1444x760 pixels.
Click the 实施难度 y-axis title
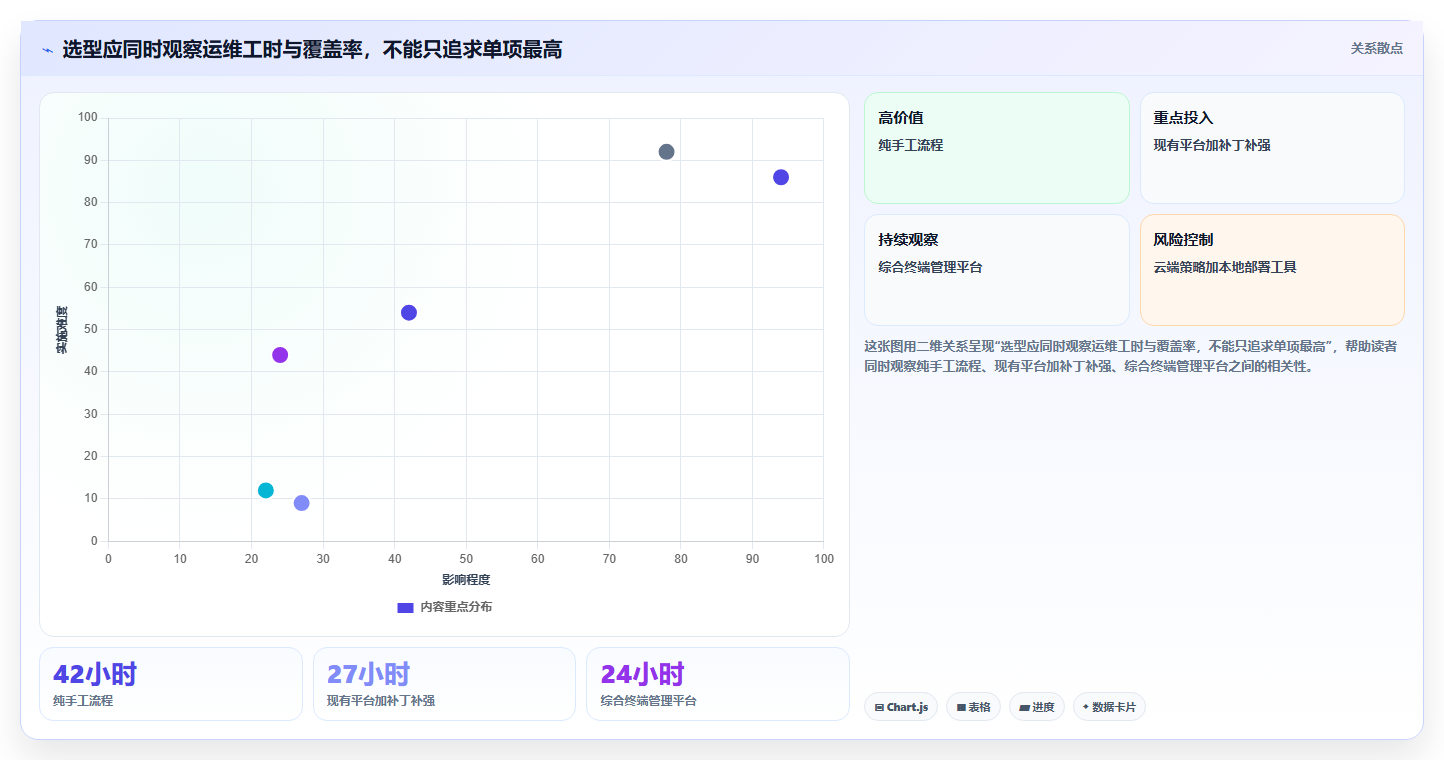(62, 330)
